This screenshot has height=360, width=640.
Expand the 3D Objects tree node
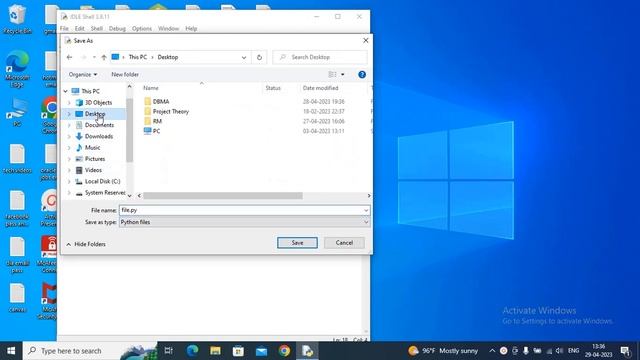click(x=69, y=103)
